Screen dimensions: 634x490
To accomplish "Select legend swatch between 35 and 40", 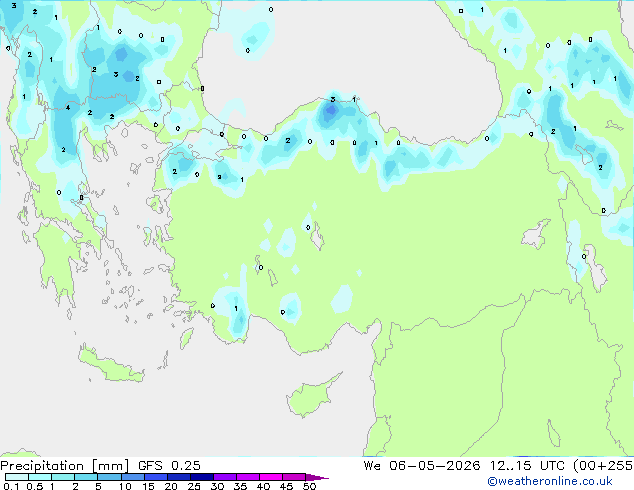I will click(248, 477).
